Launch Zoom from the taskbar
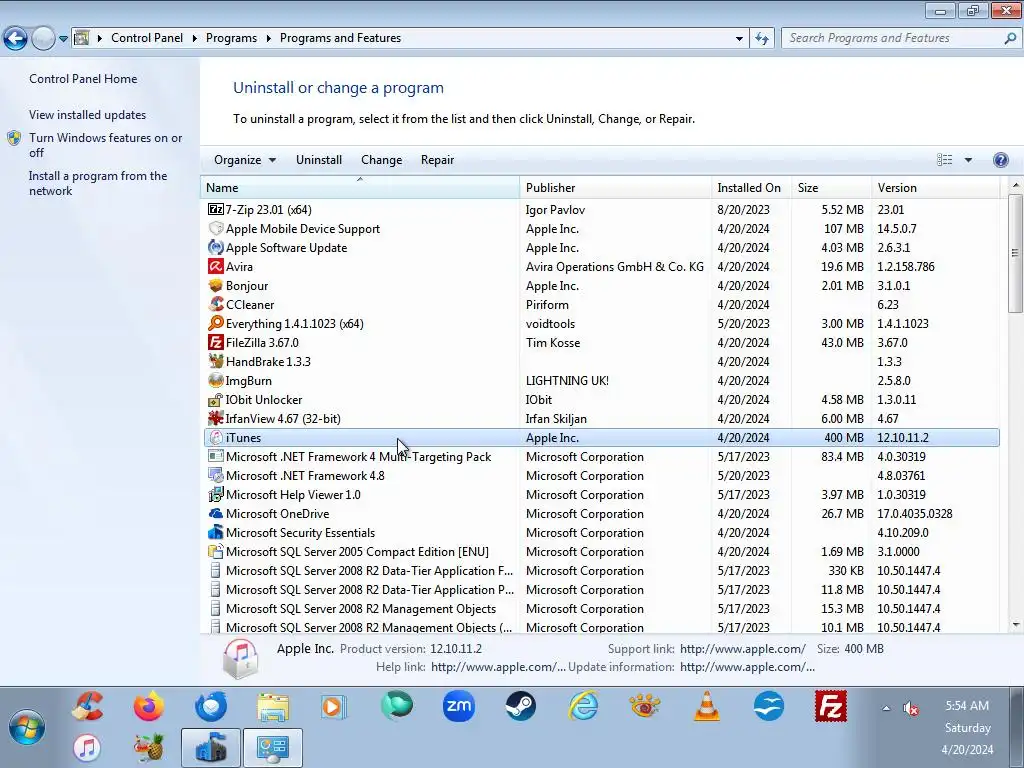The height and width of the screenshot is (768, 1024). [458, 706]
